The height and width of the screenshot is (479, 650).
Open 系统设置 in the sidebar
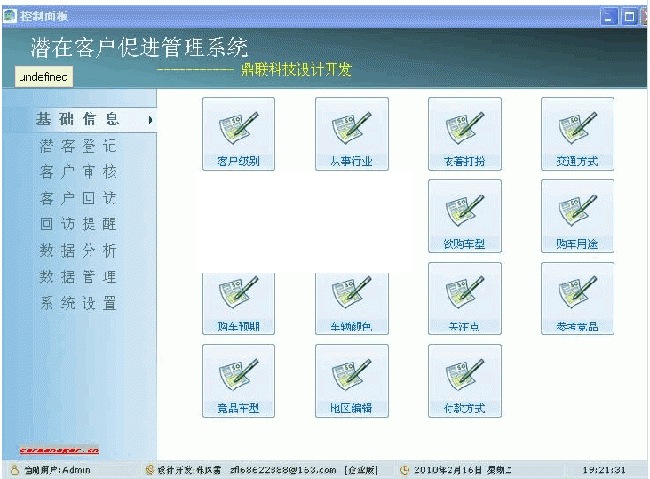click(78, 303)
